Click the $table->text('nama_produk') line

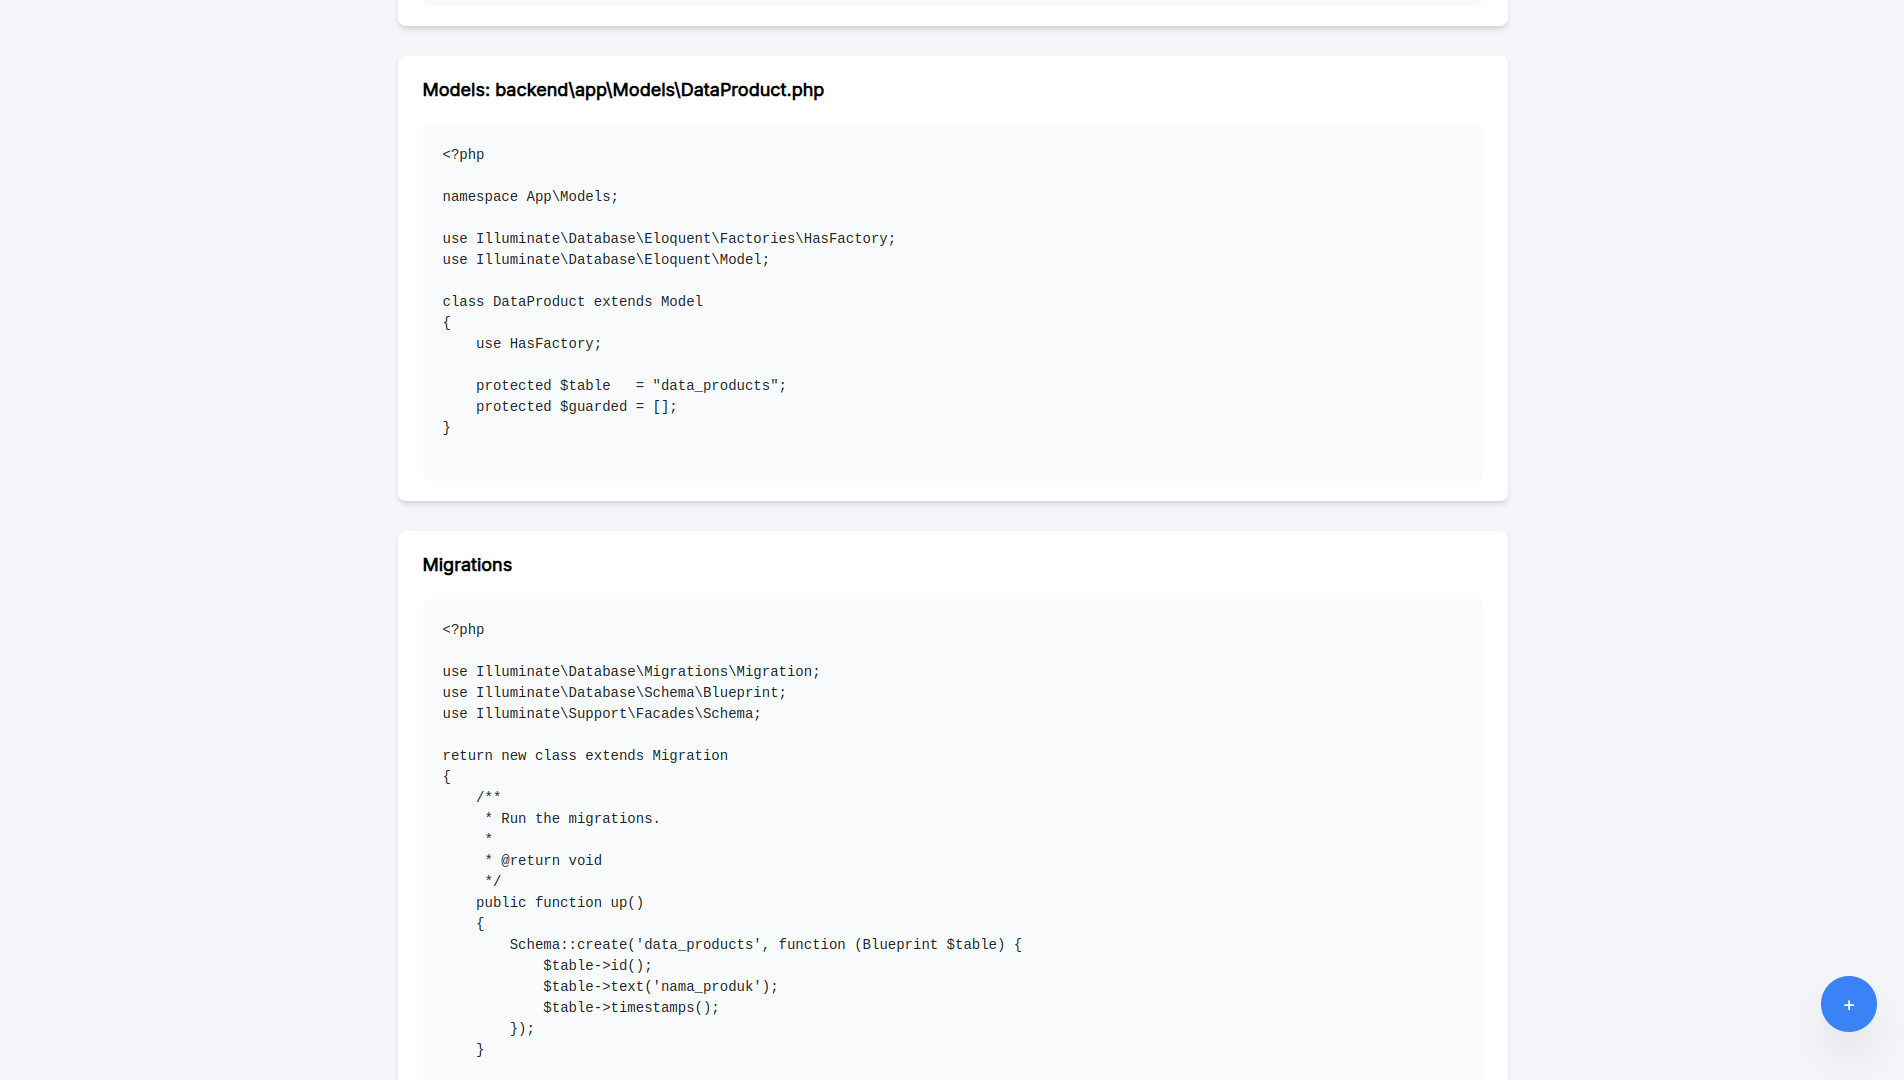[x=660, y=987]
